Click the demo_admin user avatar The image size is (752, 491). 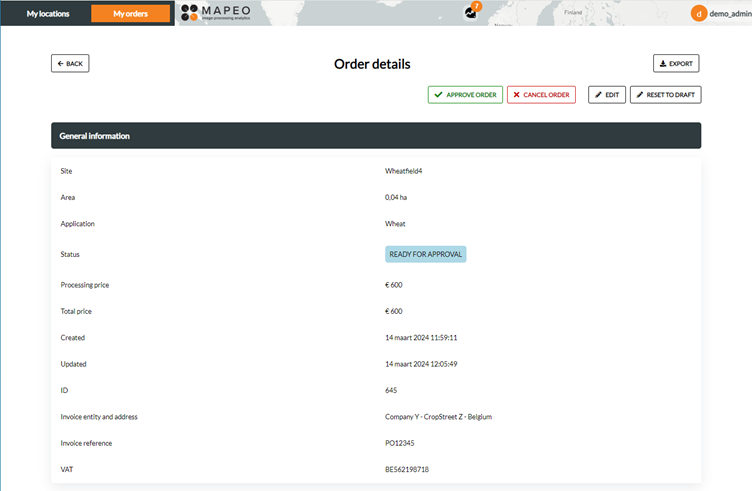pyautogui.click(x=699, y=13)
